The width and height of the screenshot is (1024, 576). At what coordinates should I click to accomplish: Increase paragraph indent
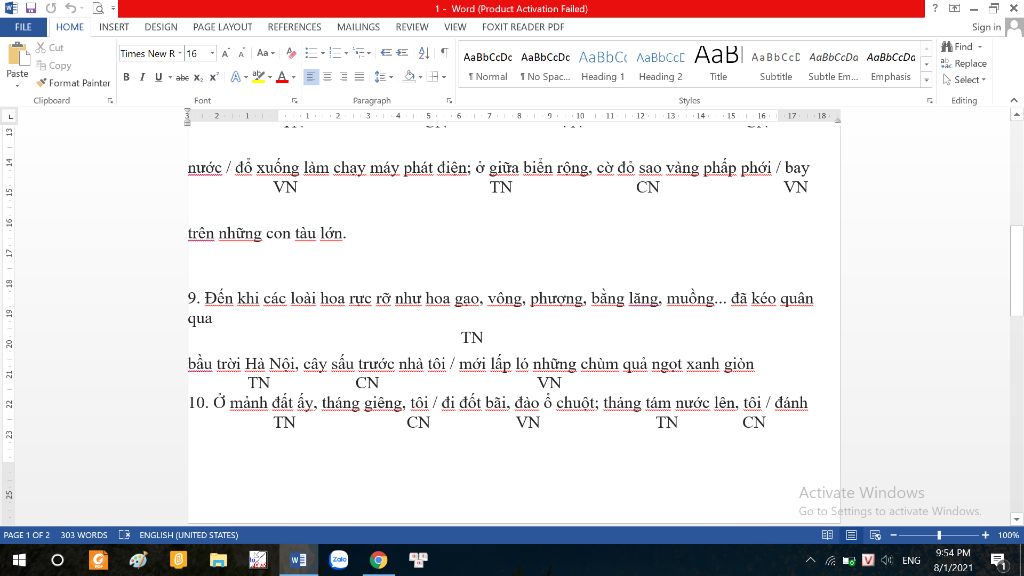pyautogui.click(x=402, y=54)
